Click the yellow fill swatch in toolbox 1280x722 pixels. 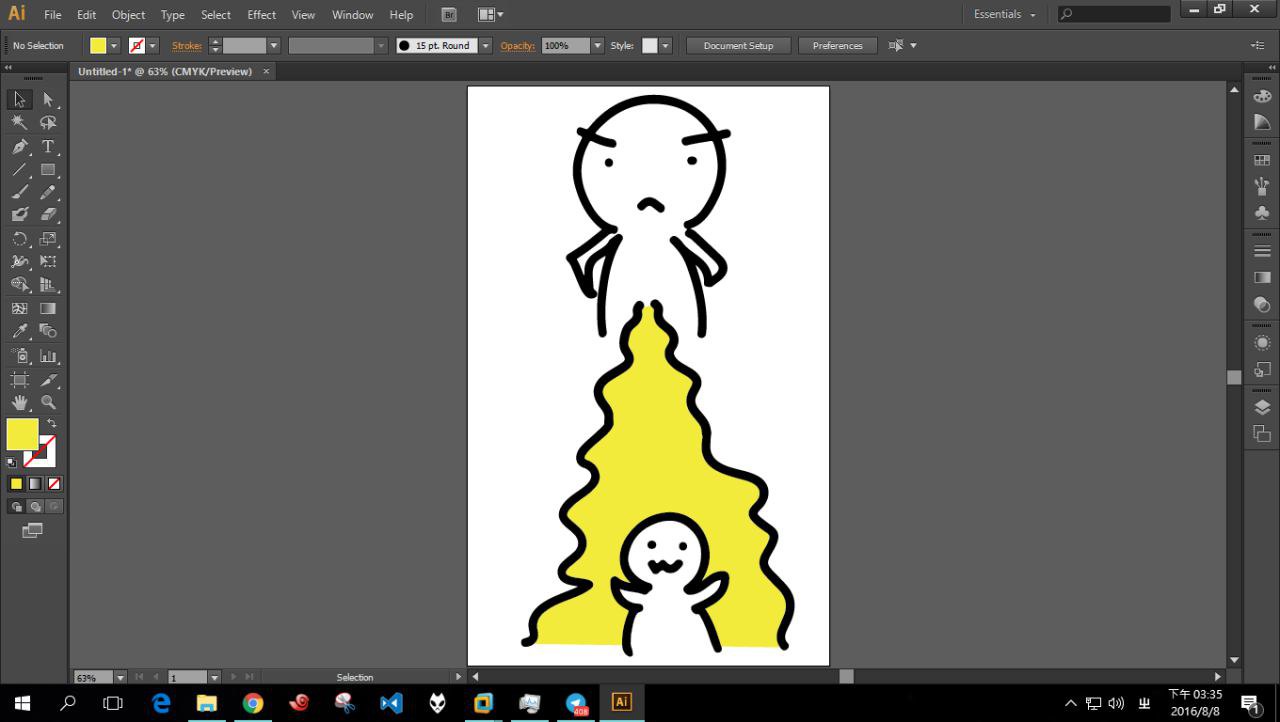[21, 434]
